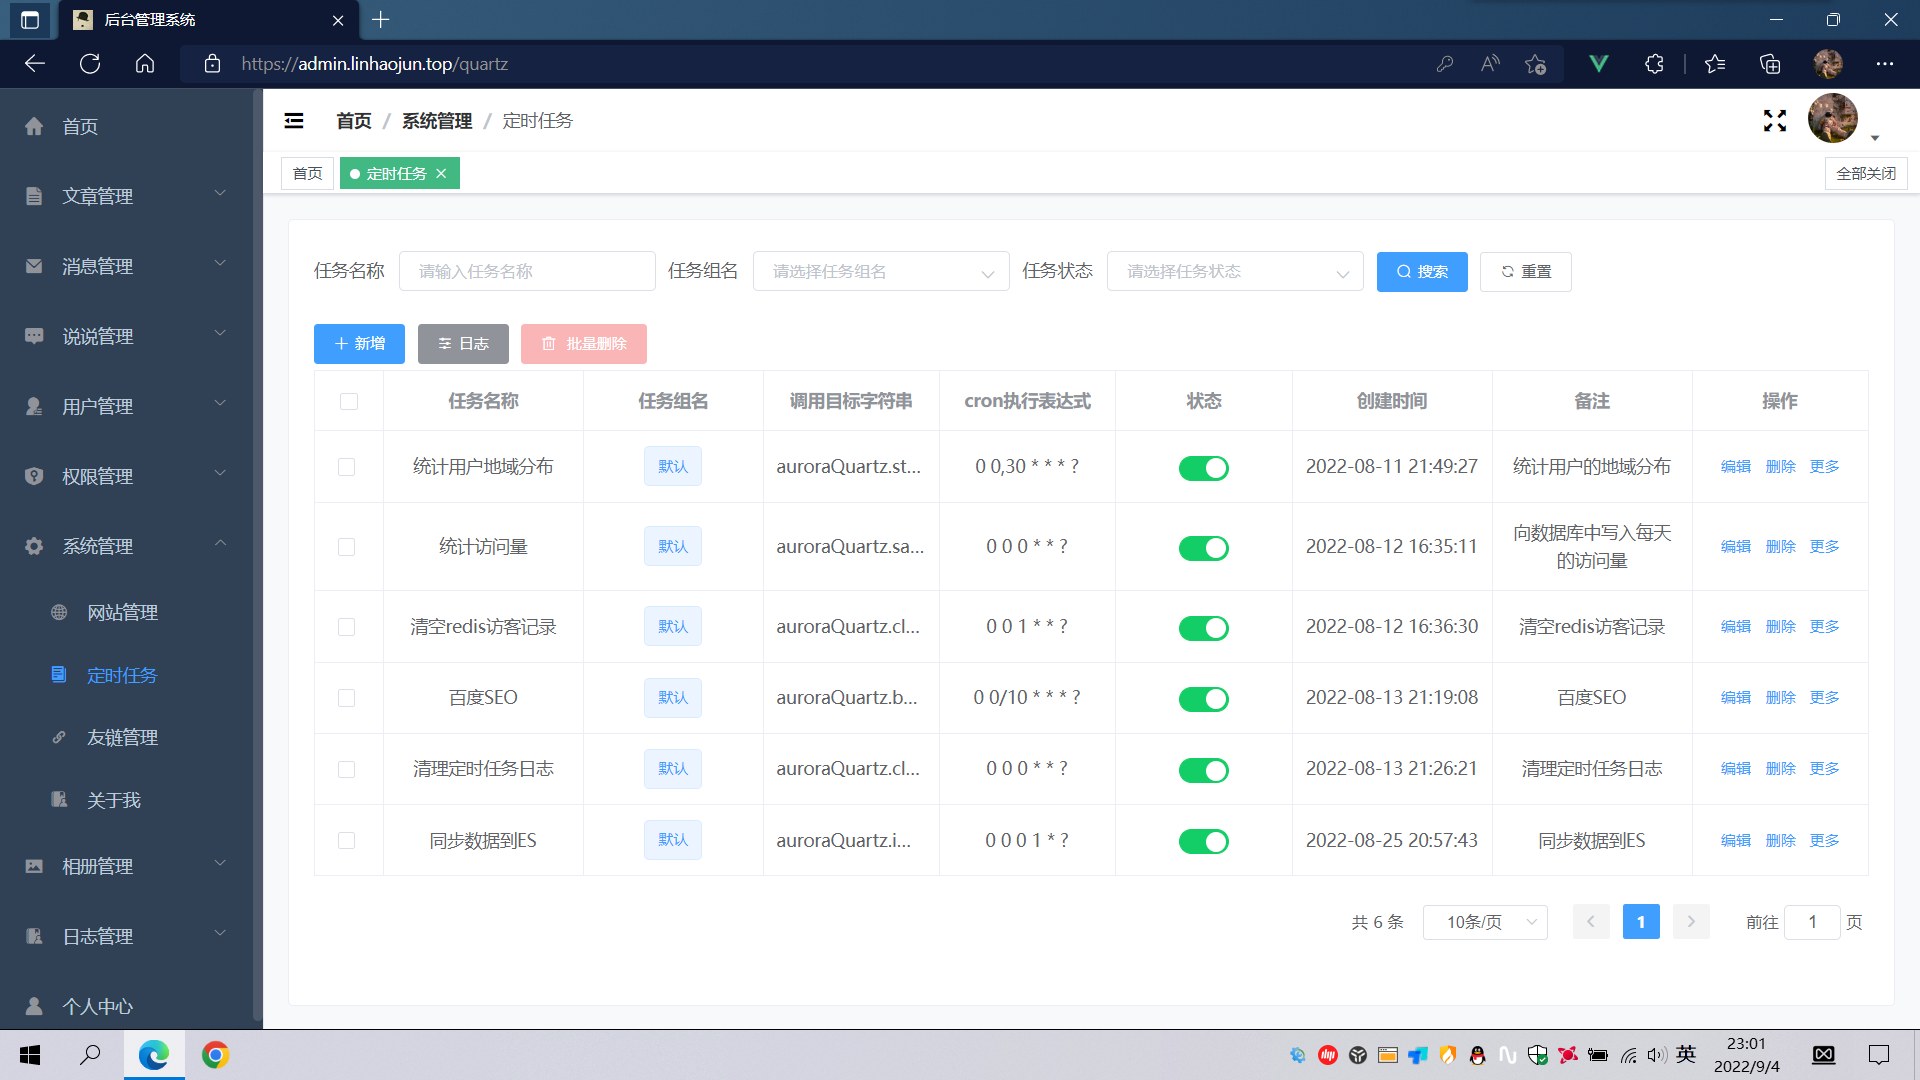Collapse sidebar with hamburger icon
The width and height of the screenshot is (1920, 1080).
point(294,121)
